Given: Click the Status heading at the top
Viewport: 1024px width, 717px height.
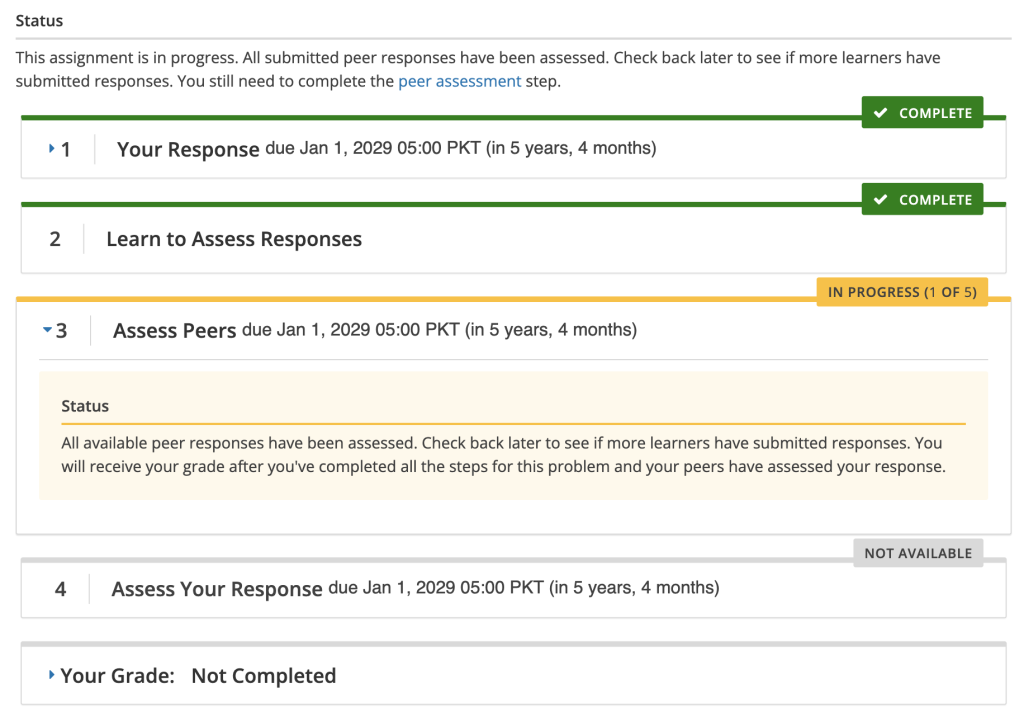Looking at the screenshot, I should point(37,20).
